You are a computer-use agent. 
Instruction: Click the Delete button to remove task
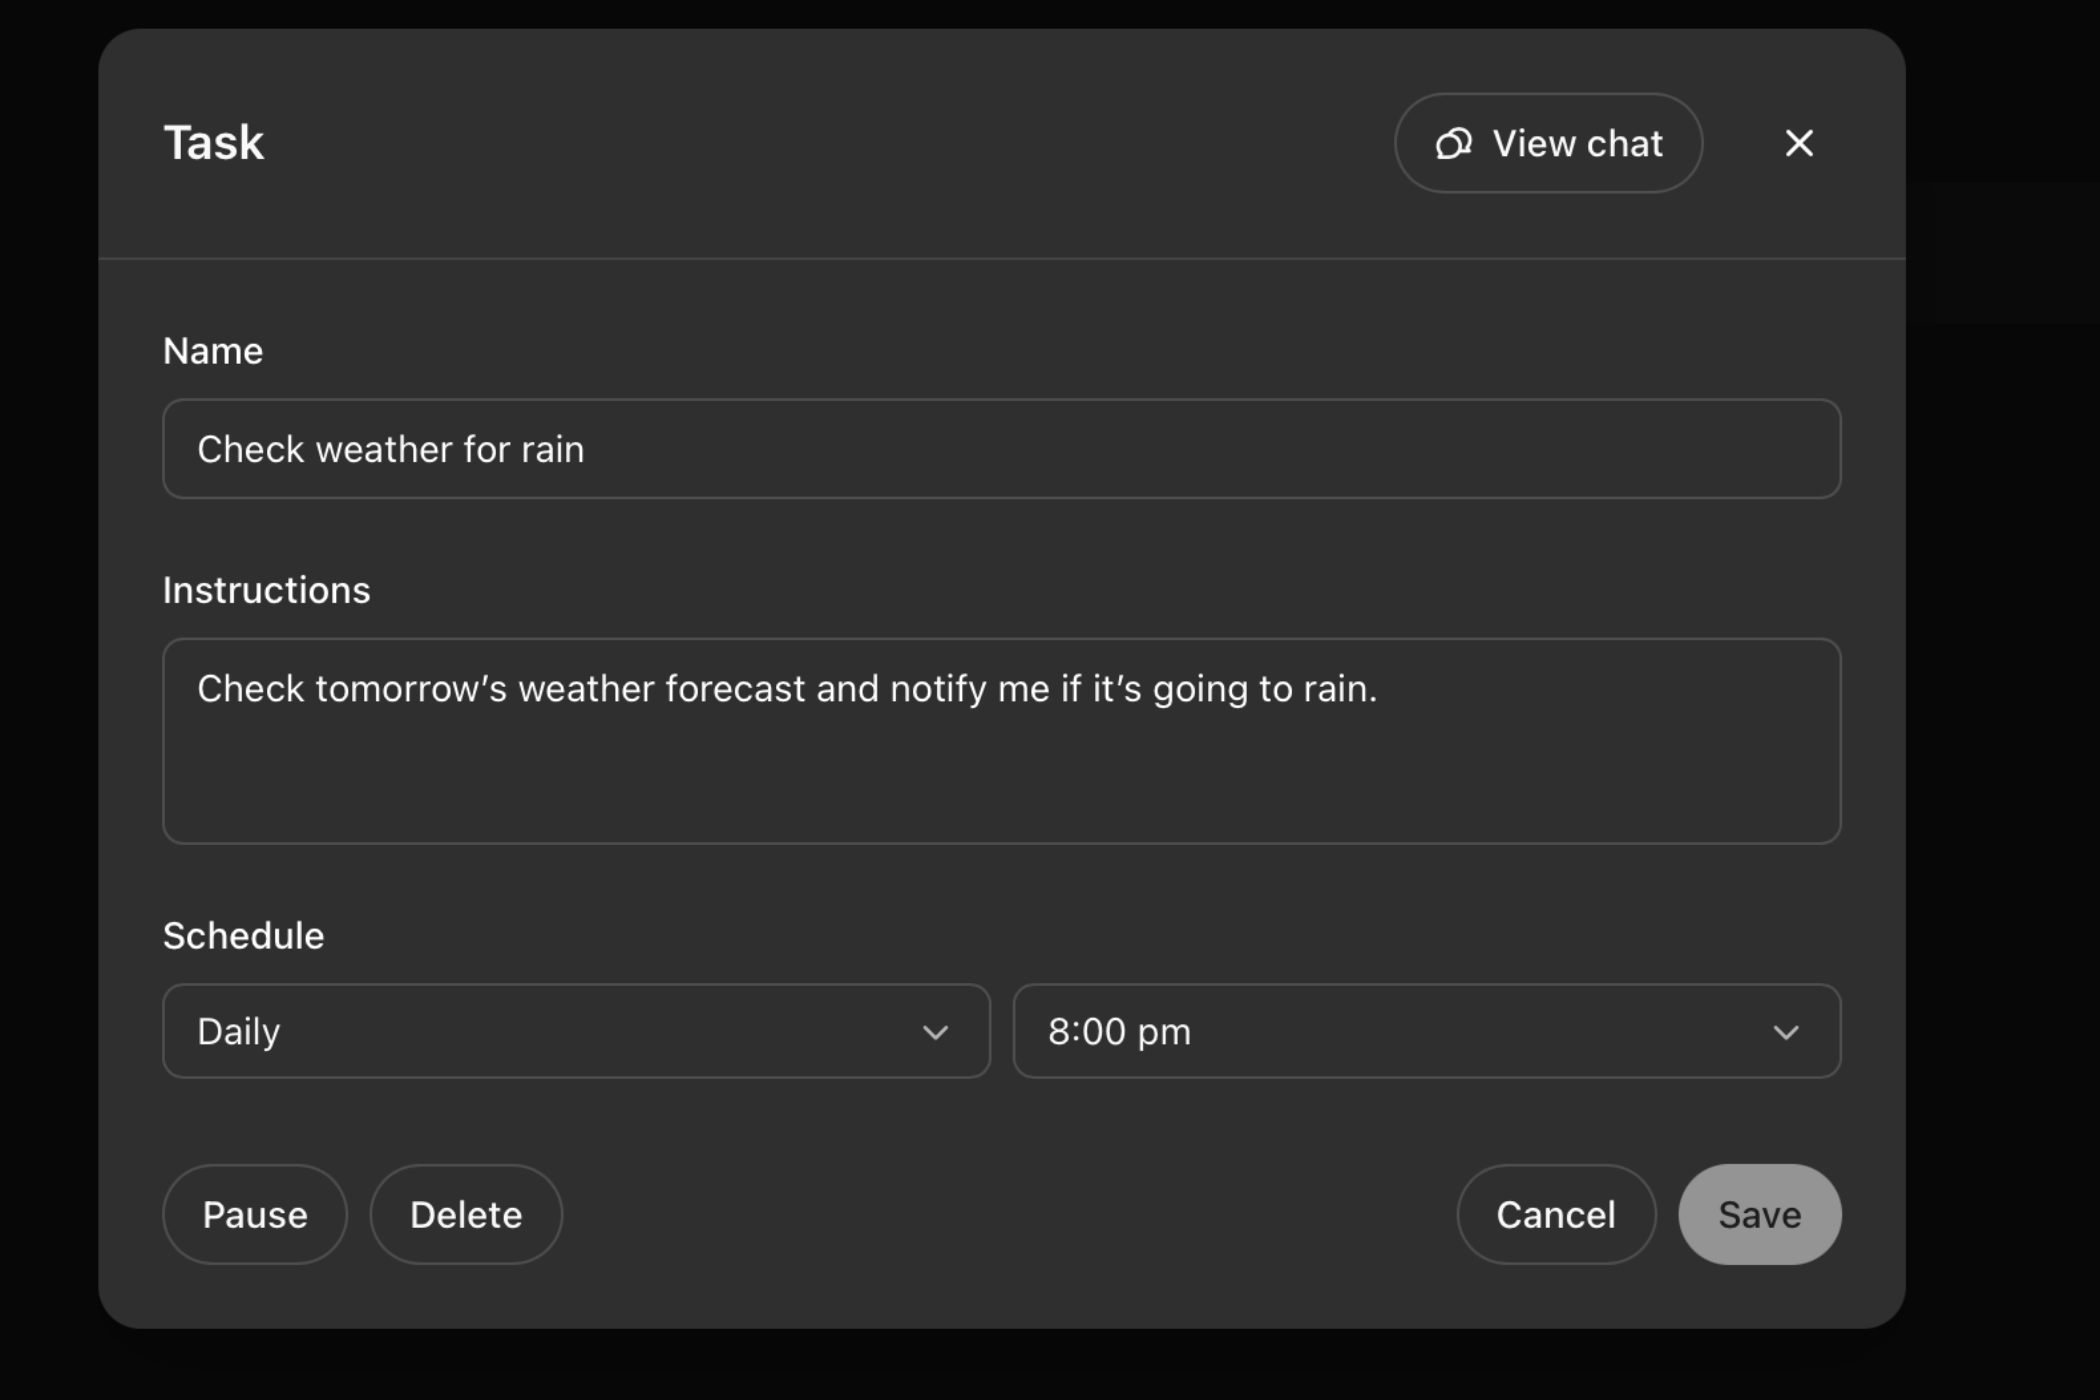464,1214
